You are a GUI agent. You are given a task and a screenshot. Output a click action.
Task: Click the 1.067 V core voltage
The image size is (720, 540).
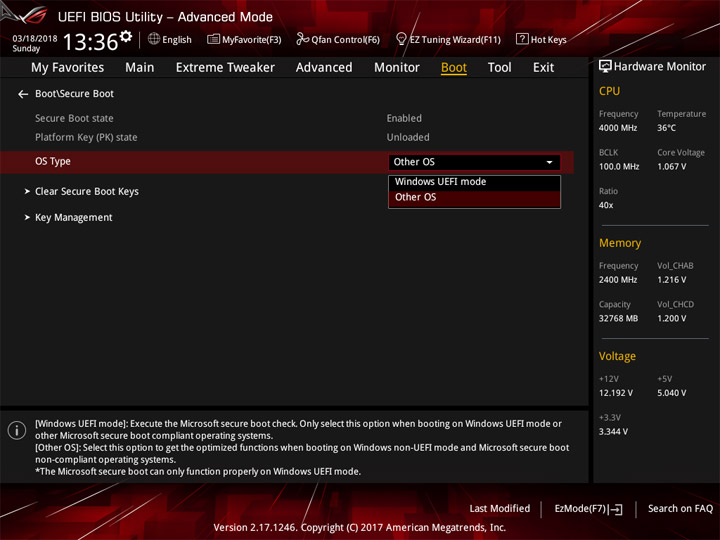[x=671, y=167]
